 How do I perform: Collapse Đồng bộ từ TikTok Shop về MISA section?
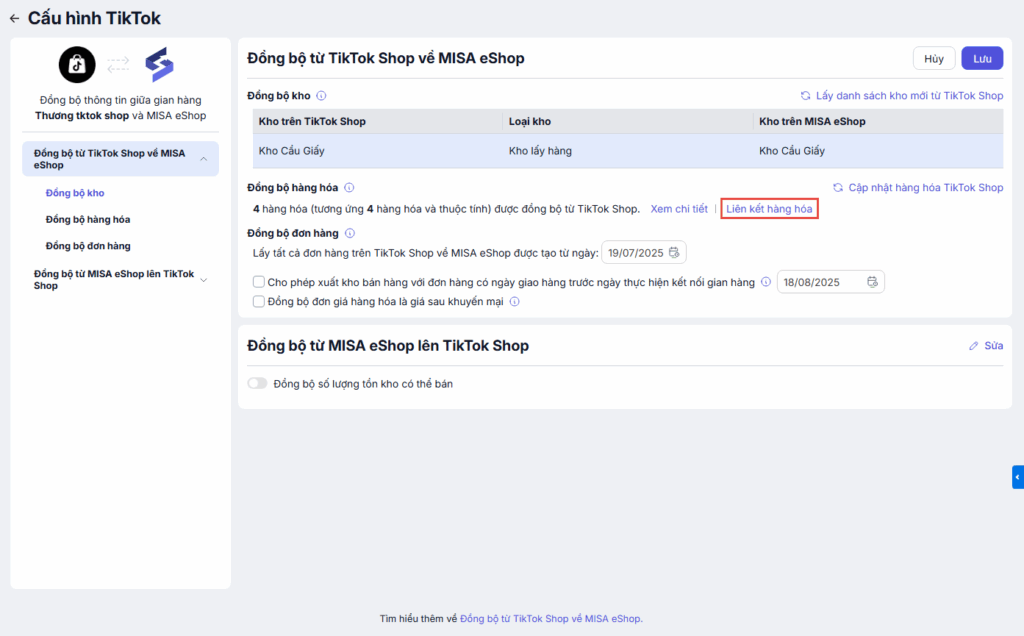(x=204, y=159)
